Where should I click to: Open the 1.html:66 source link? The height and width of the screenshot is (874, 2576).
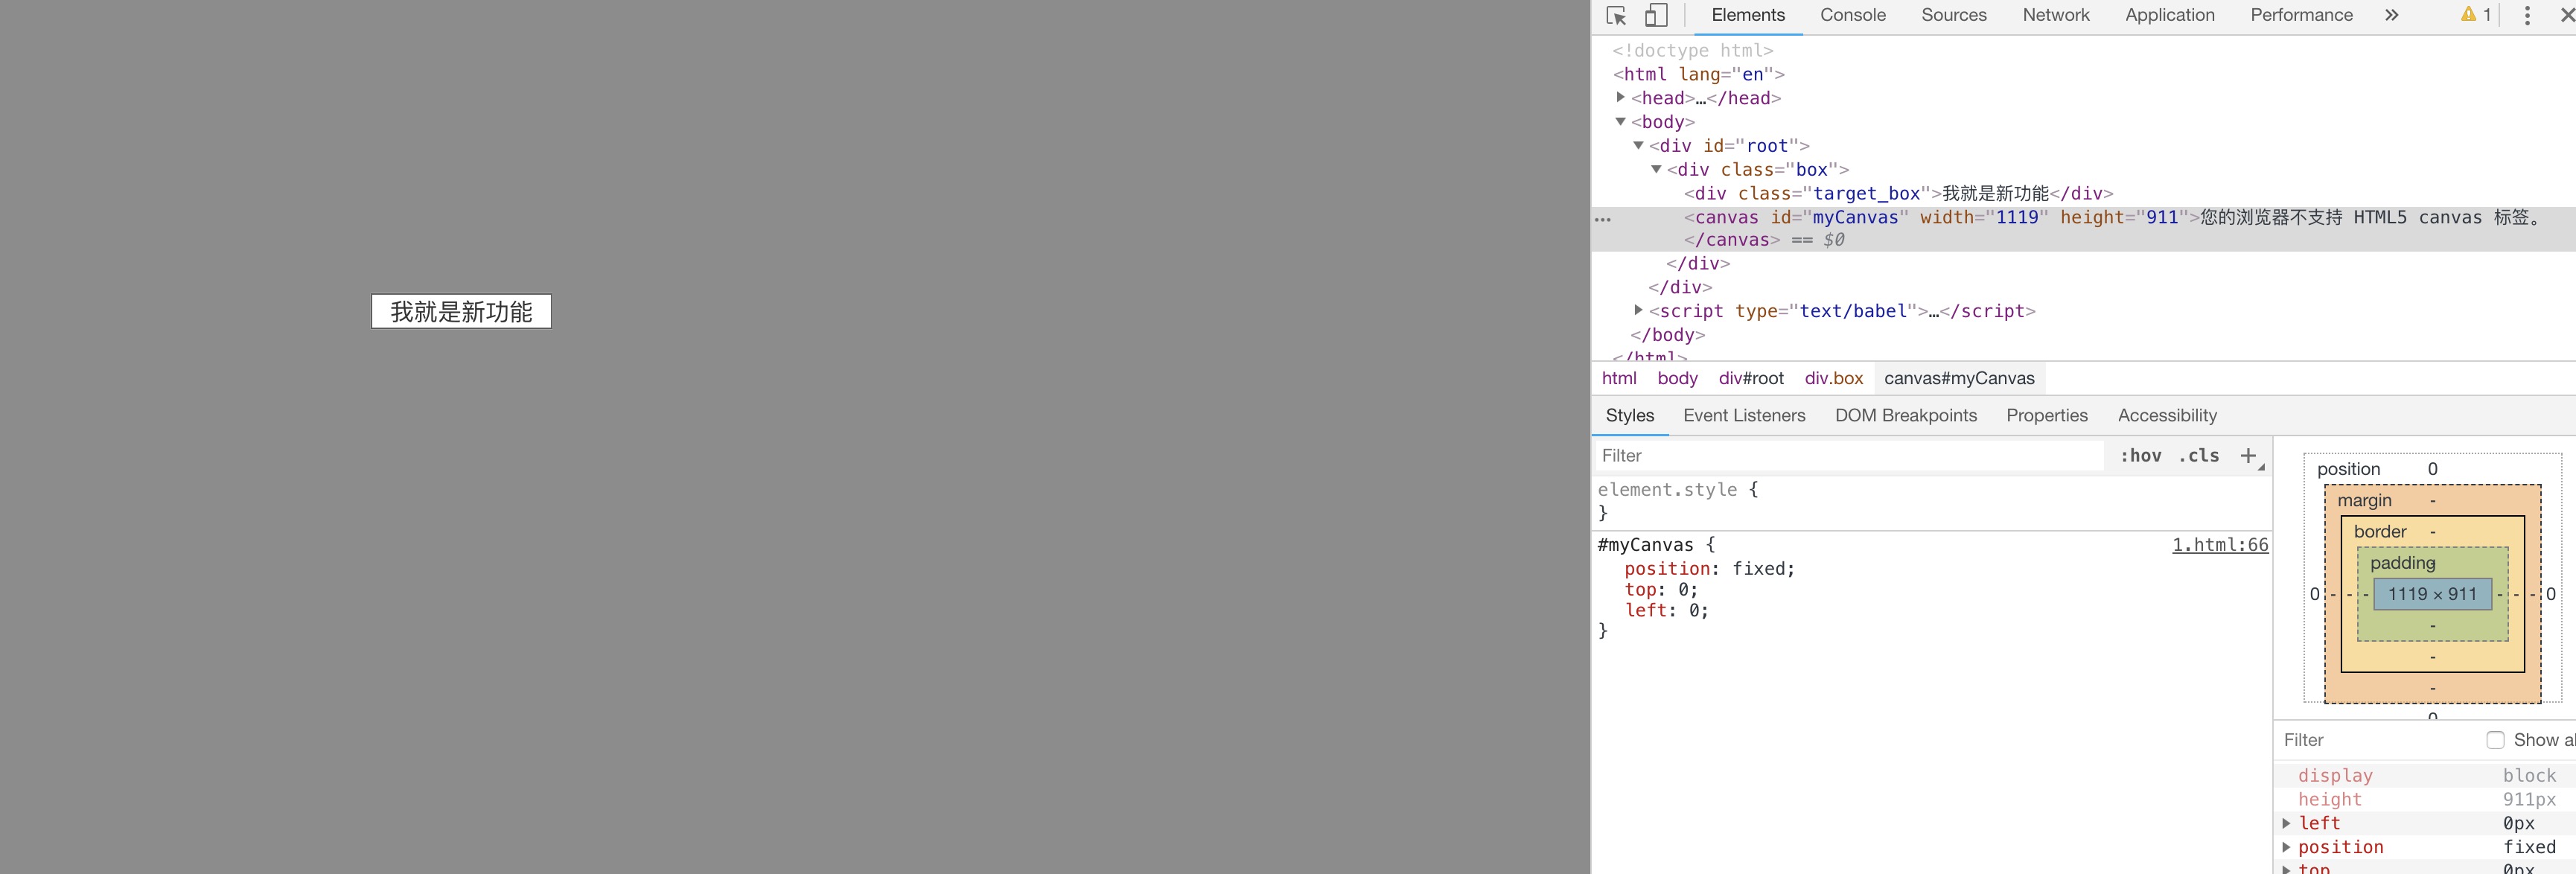[2219, 545]
